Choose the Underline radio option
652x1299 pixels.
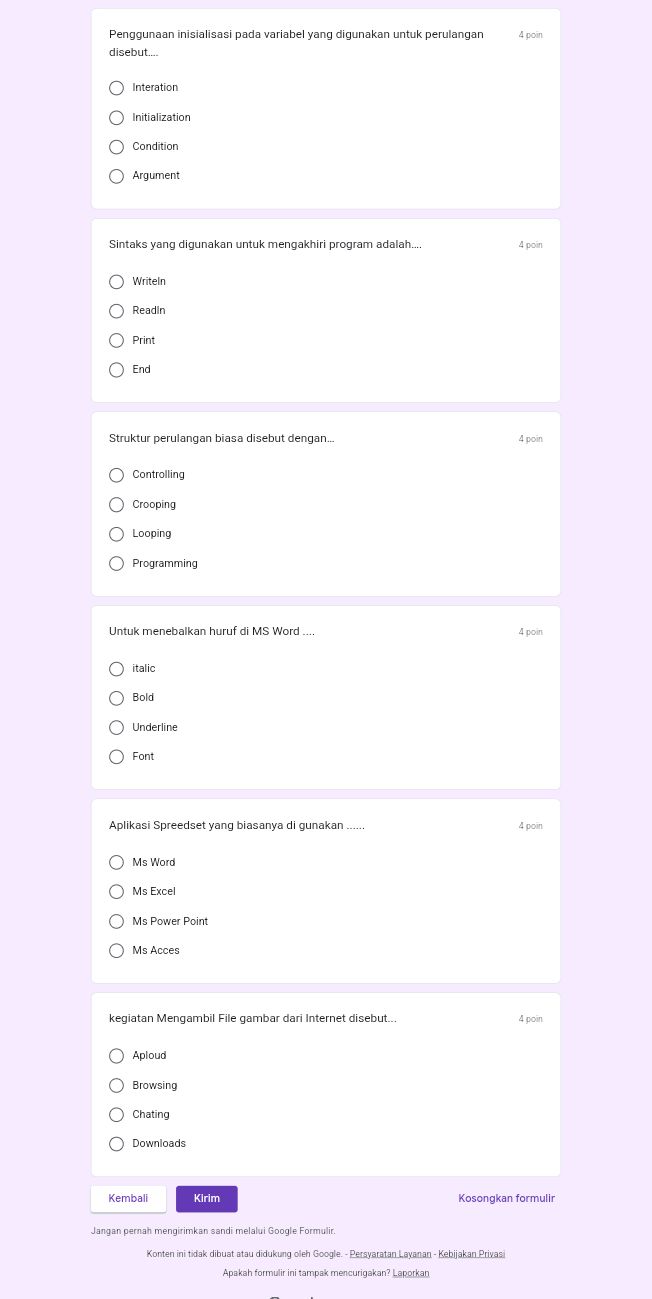click(x=116, y=728)
